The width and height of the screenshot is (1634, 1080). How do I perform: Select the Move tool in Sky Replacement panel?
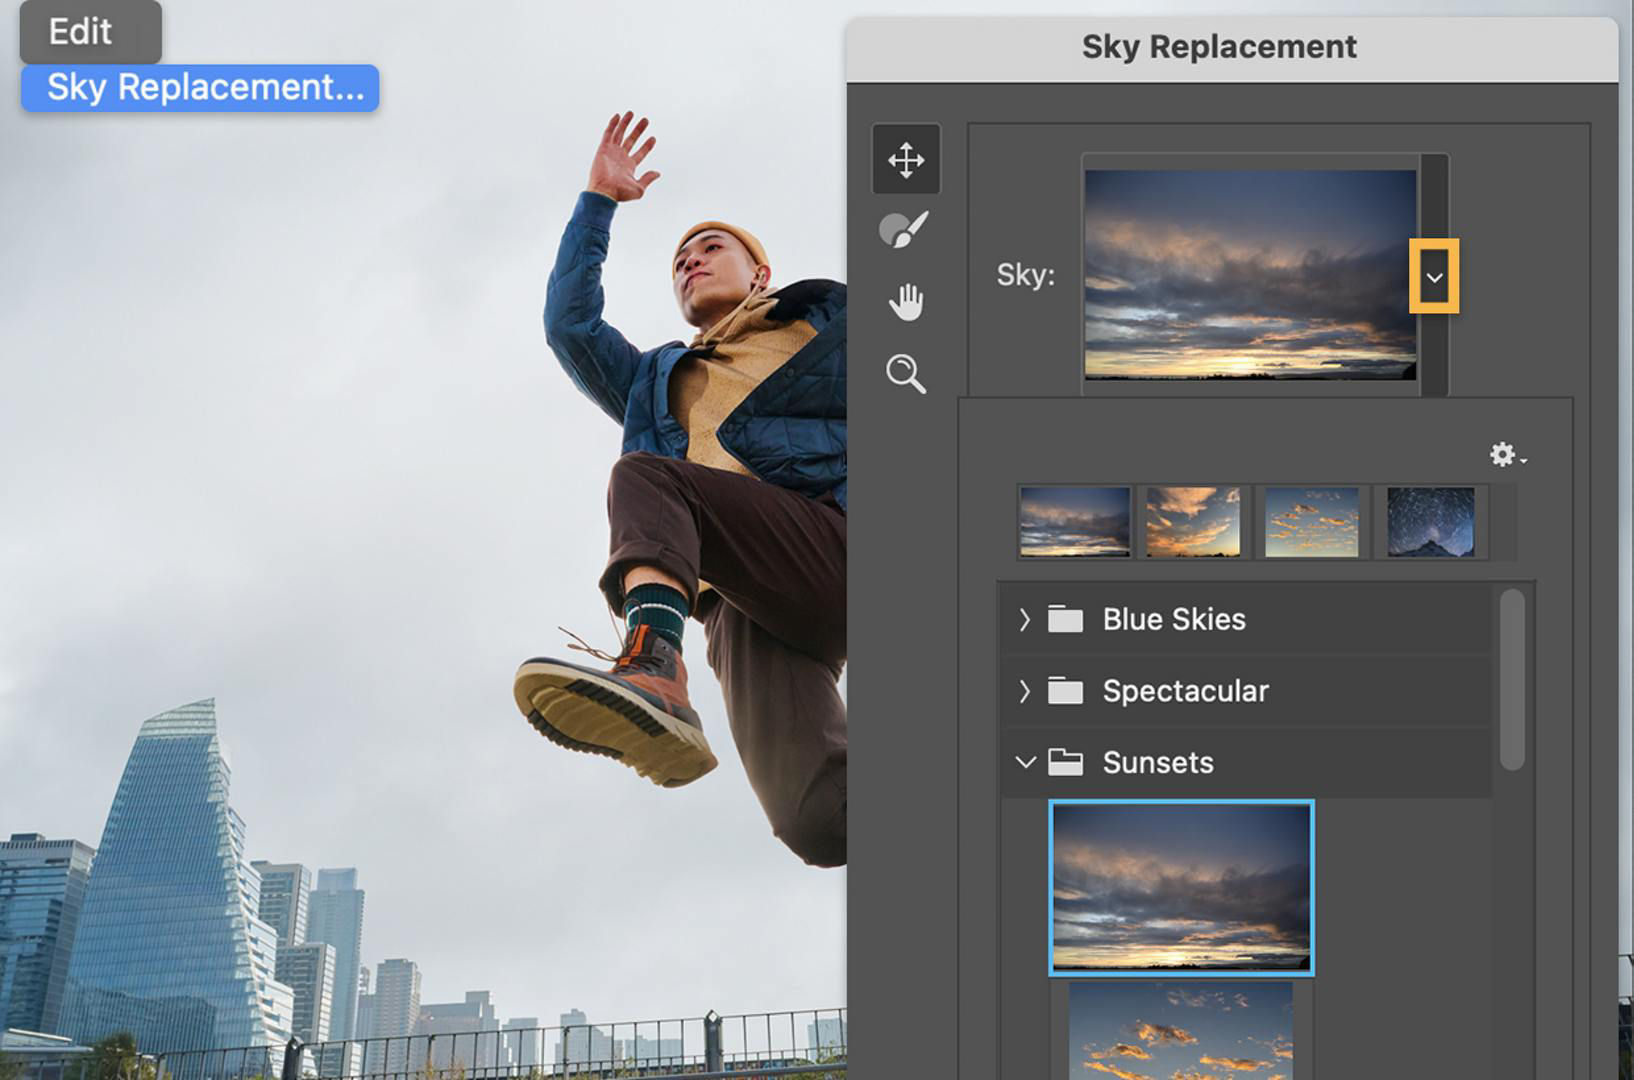tap(905, 158)
